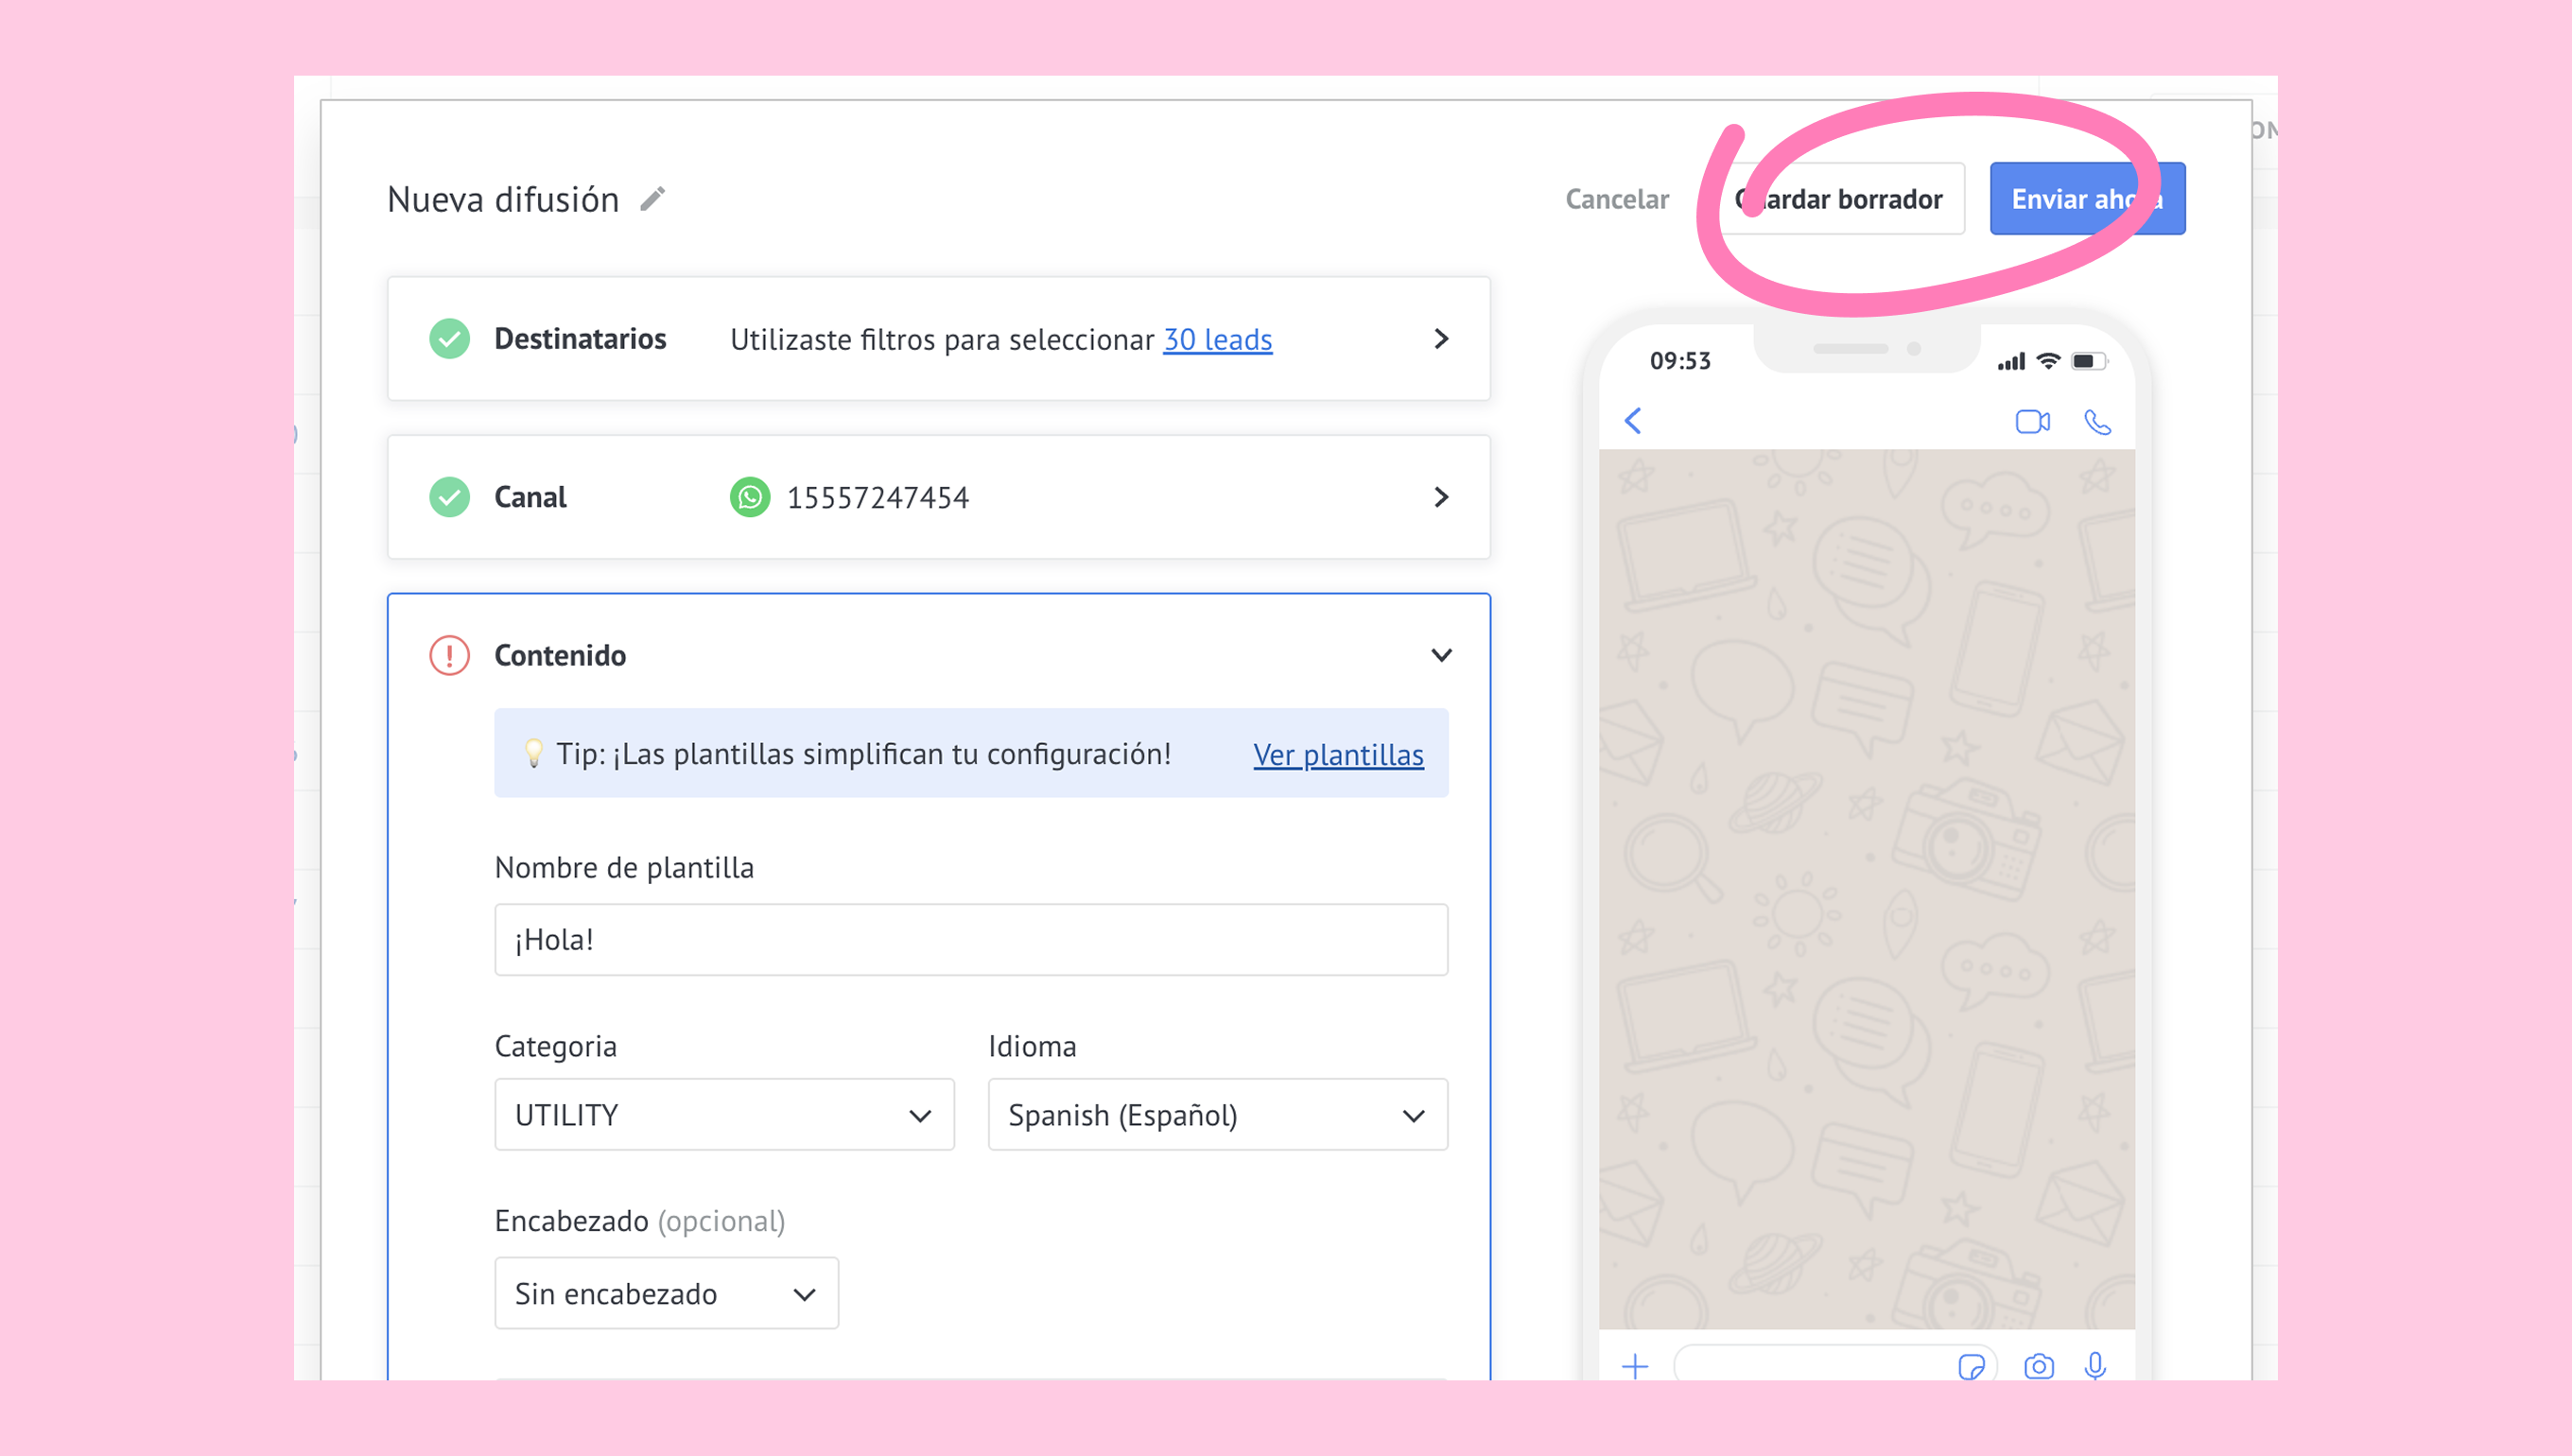This screenshot has height=1456, width=2572.
Task: Click the Canal green check icon
Action: coord(450,497)
